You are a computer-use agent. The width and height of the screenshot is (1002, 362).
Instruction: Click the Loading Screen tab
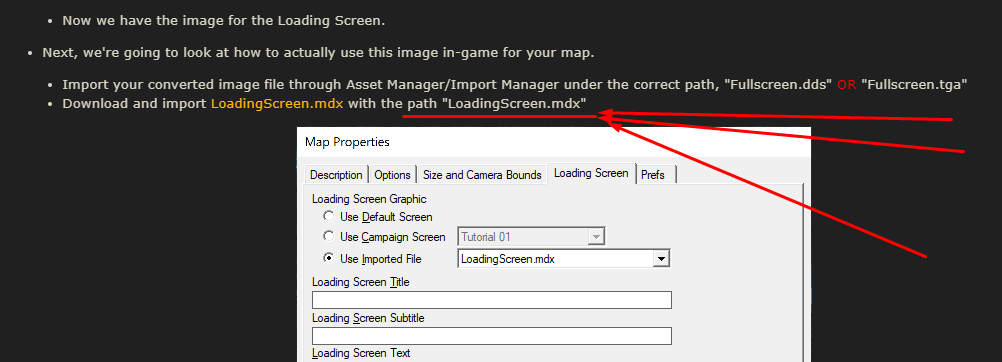pos(591,173)
